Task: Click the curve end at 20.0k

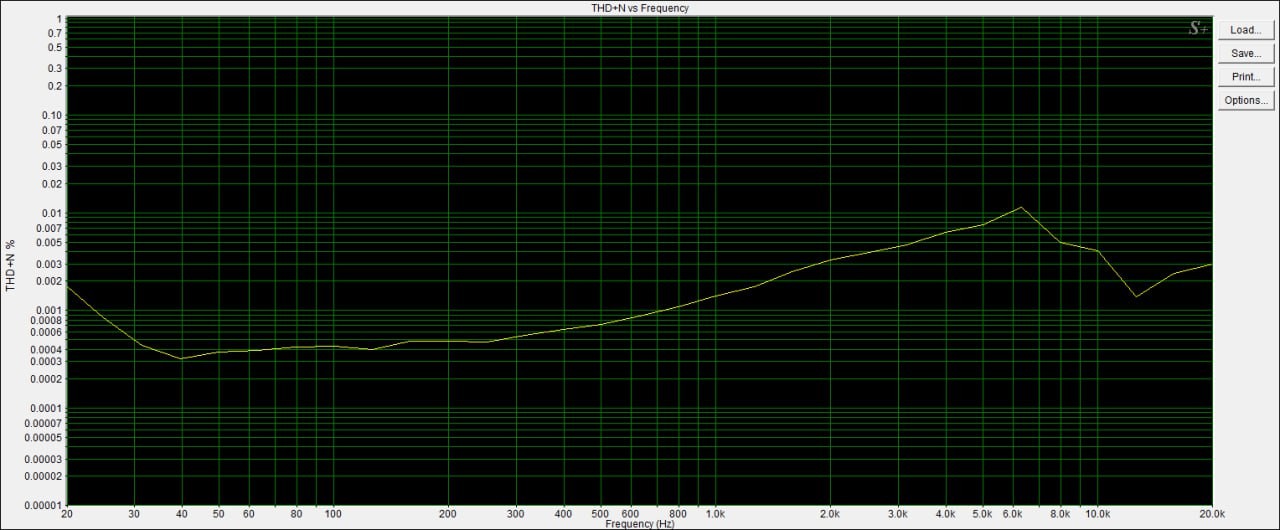Action: click(1212, 264)
